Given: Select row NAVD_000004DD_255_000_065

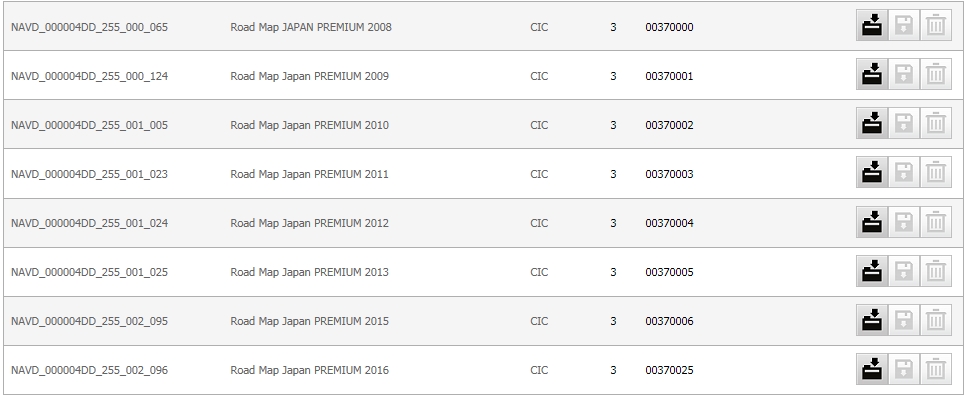Looking at the screenshot, I should [483, 26].
